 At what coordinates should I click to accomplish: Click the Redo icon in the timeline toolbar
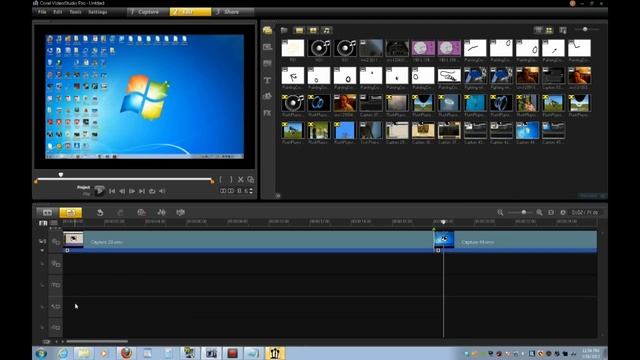coord(120,212)
